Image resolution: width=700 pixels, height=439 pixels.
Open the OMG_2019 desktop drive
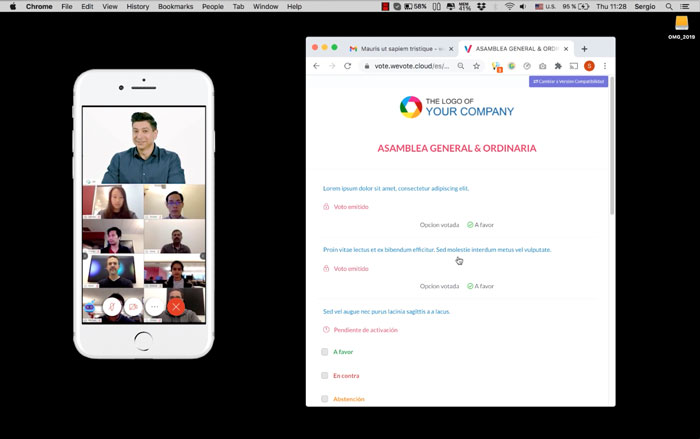681,26
